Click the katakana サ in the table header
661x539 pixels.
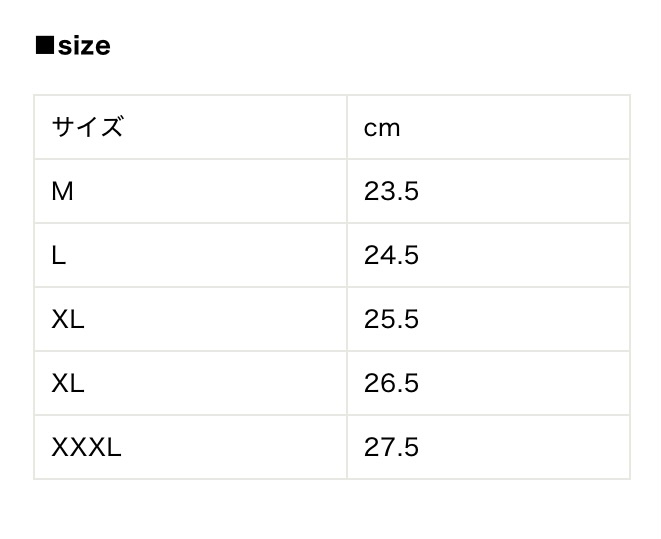point(64,128)
